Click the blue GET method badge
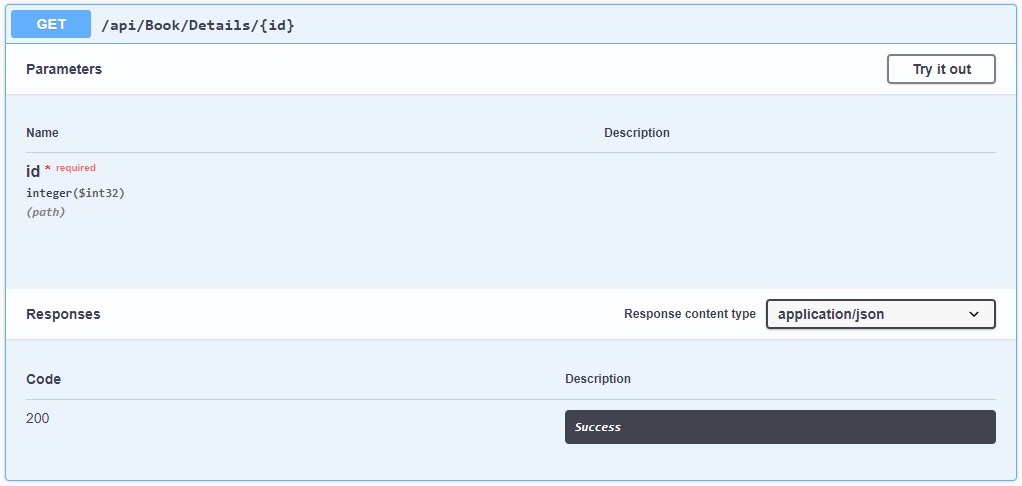Image resolution: width=1022 pixels, height=486 pixels. (x=51, y=25)
